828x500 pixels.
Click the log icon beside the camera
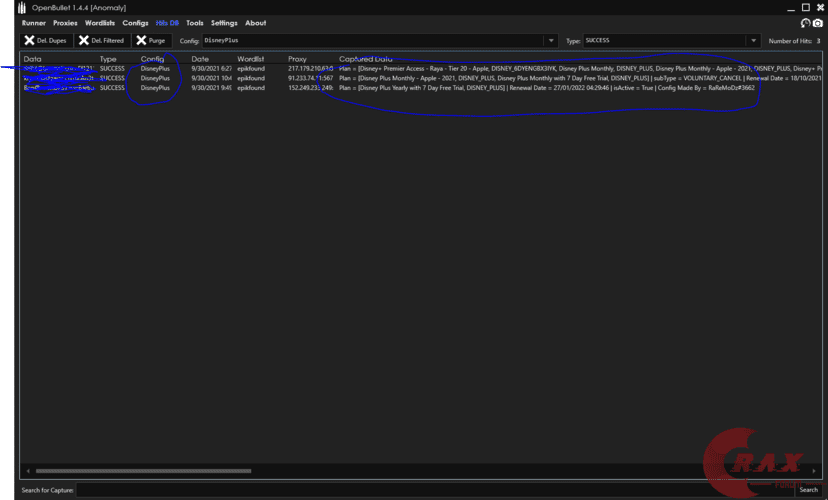[805, 23]
